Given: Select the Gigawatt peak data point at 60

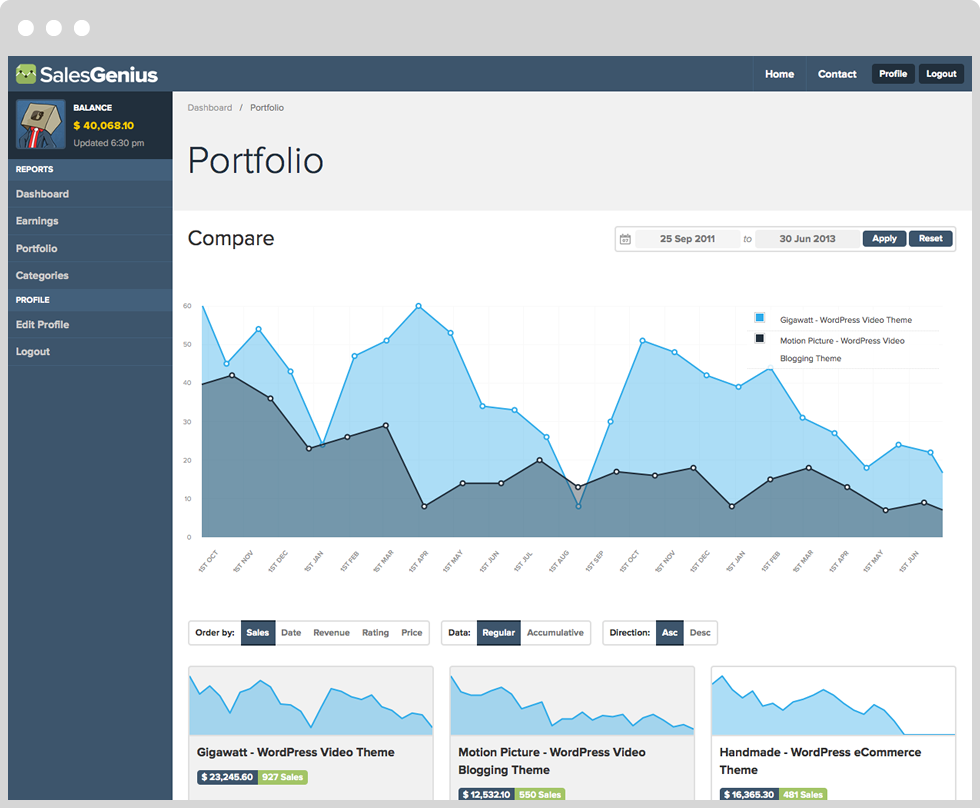Looking at the screenshot, I should [x=418, y=306].
